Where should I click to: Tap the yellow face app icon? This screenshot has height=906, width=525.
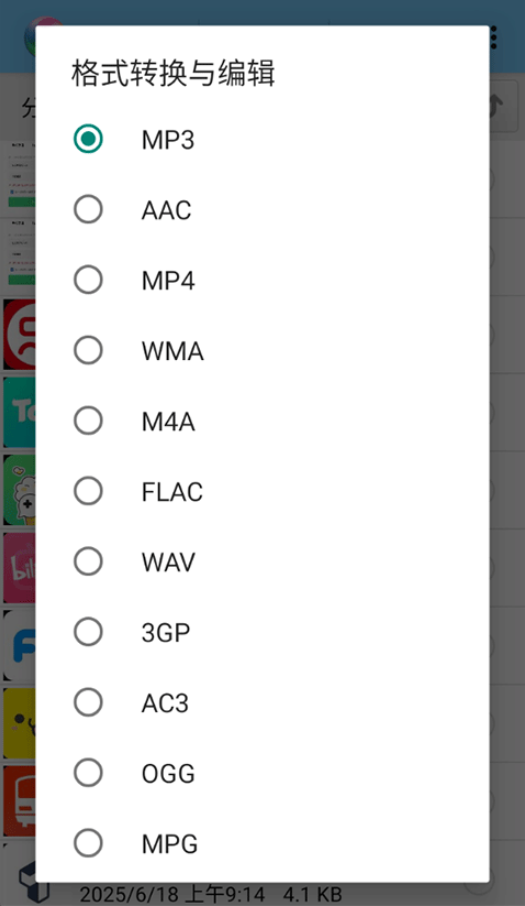[19, 723]
